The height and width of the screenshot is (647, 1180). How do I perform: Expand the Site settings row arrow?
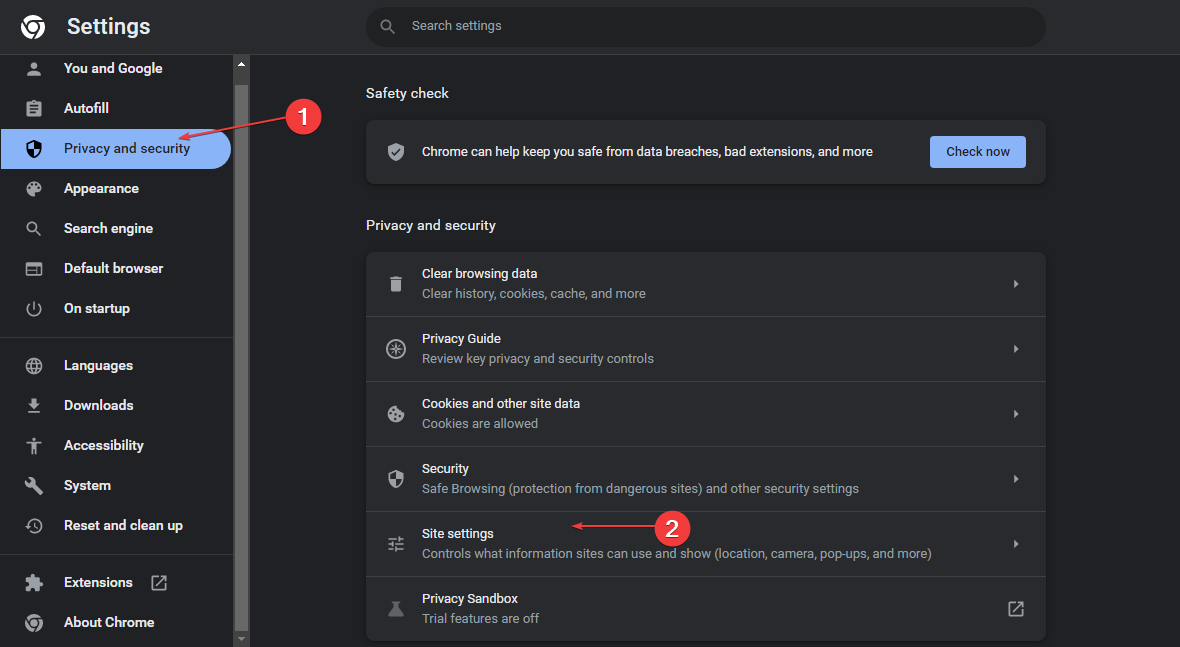click(1016, 544)
